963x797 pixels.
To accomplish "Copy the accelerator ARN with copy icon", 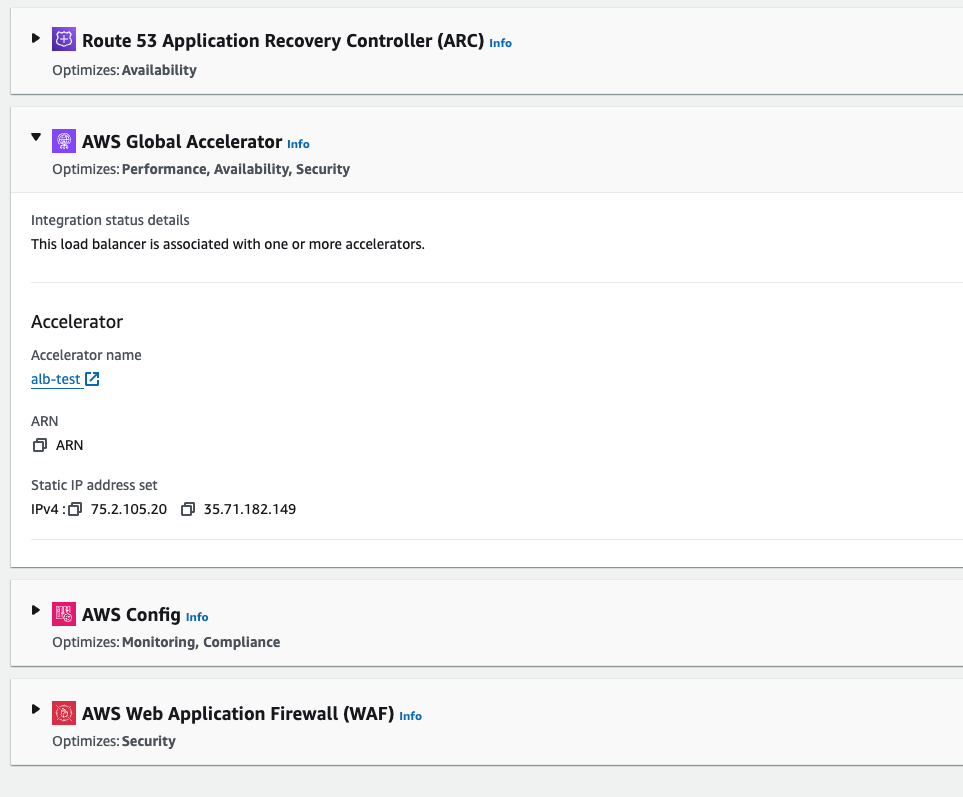I will pos(39,445).
